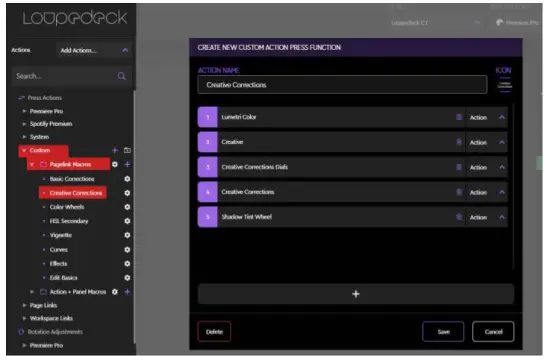Screen dimensions: 550x360
Task: Open gear settings for Creative Corrections macro
Action: click(x=127, y=193)
